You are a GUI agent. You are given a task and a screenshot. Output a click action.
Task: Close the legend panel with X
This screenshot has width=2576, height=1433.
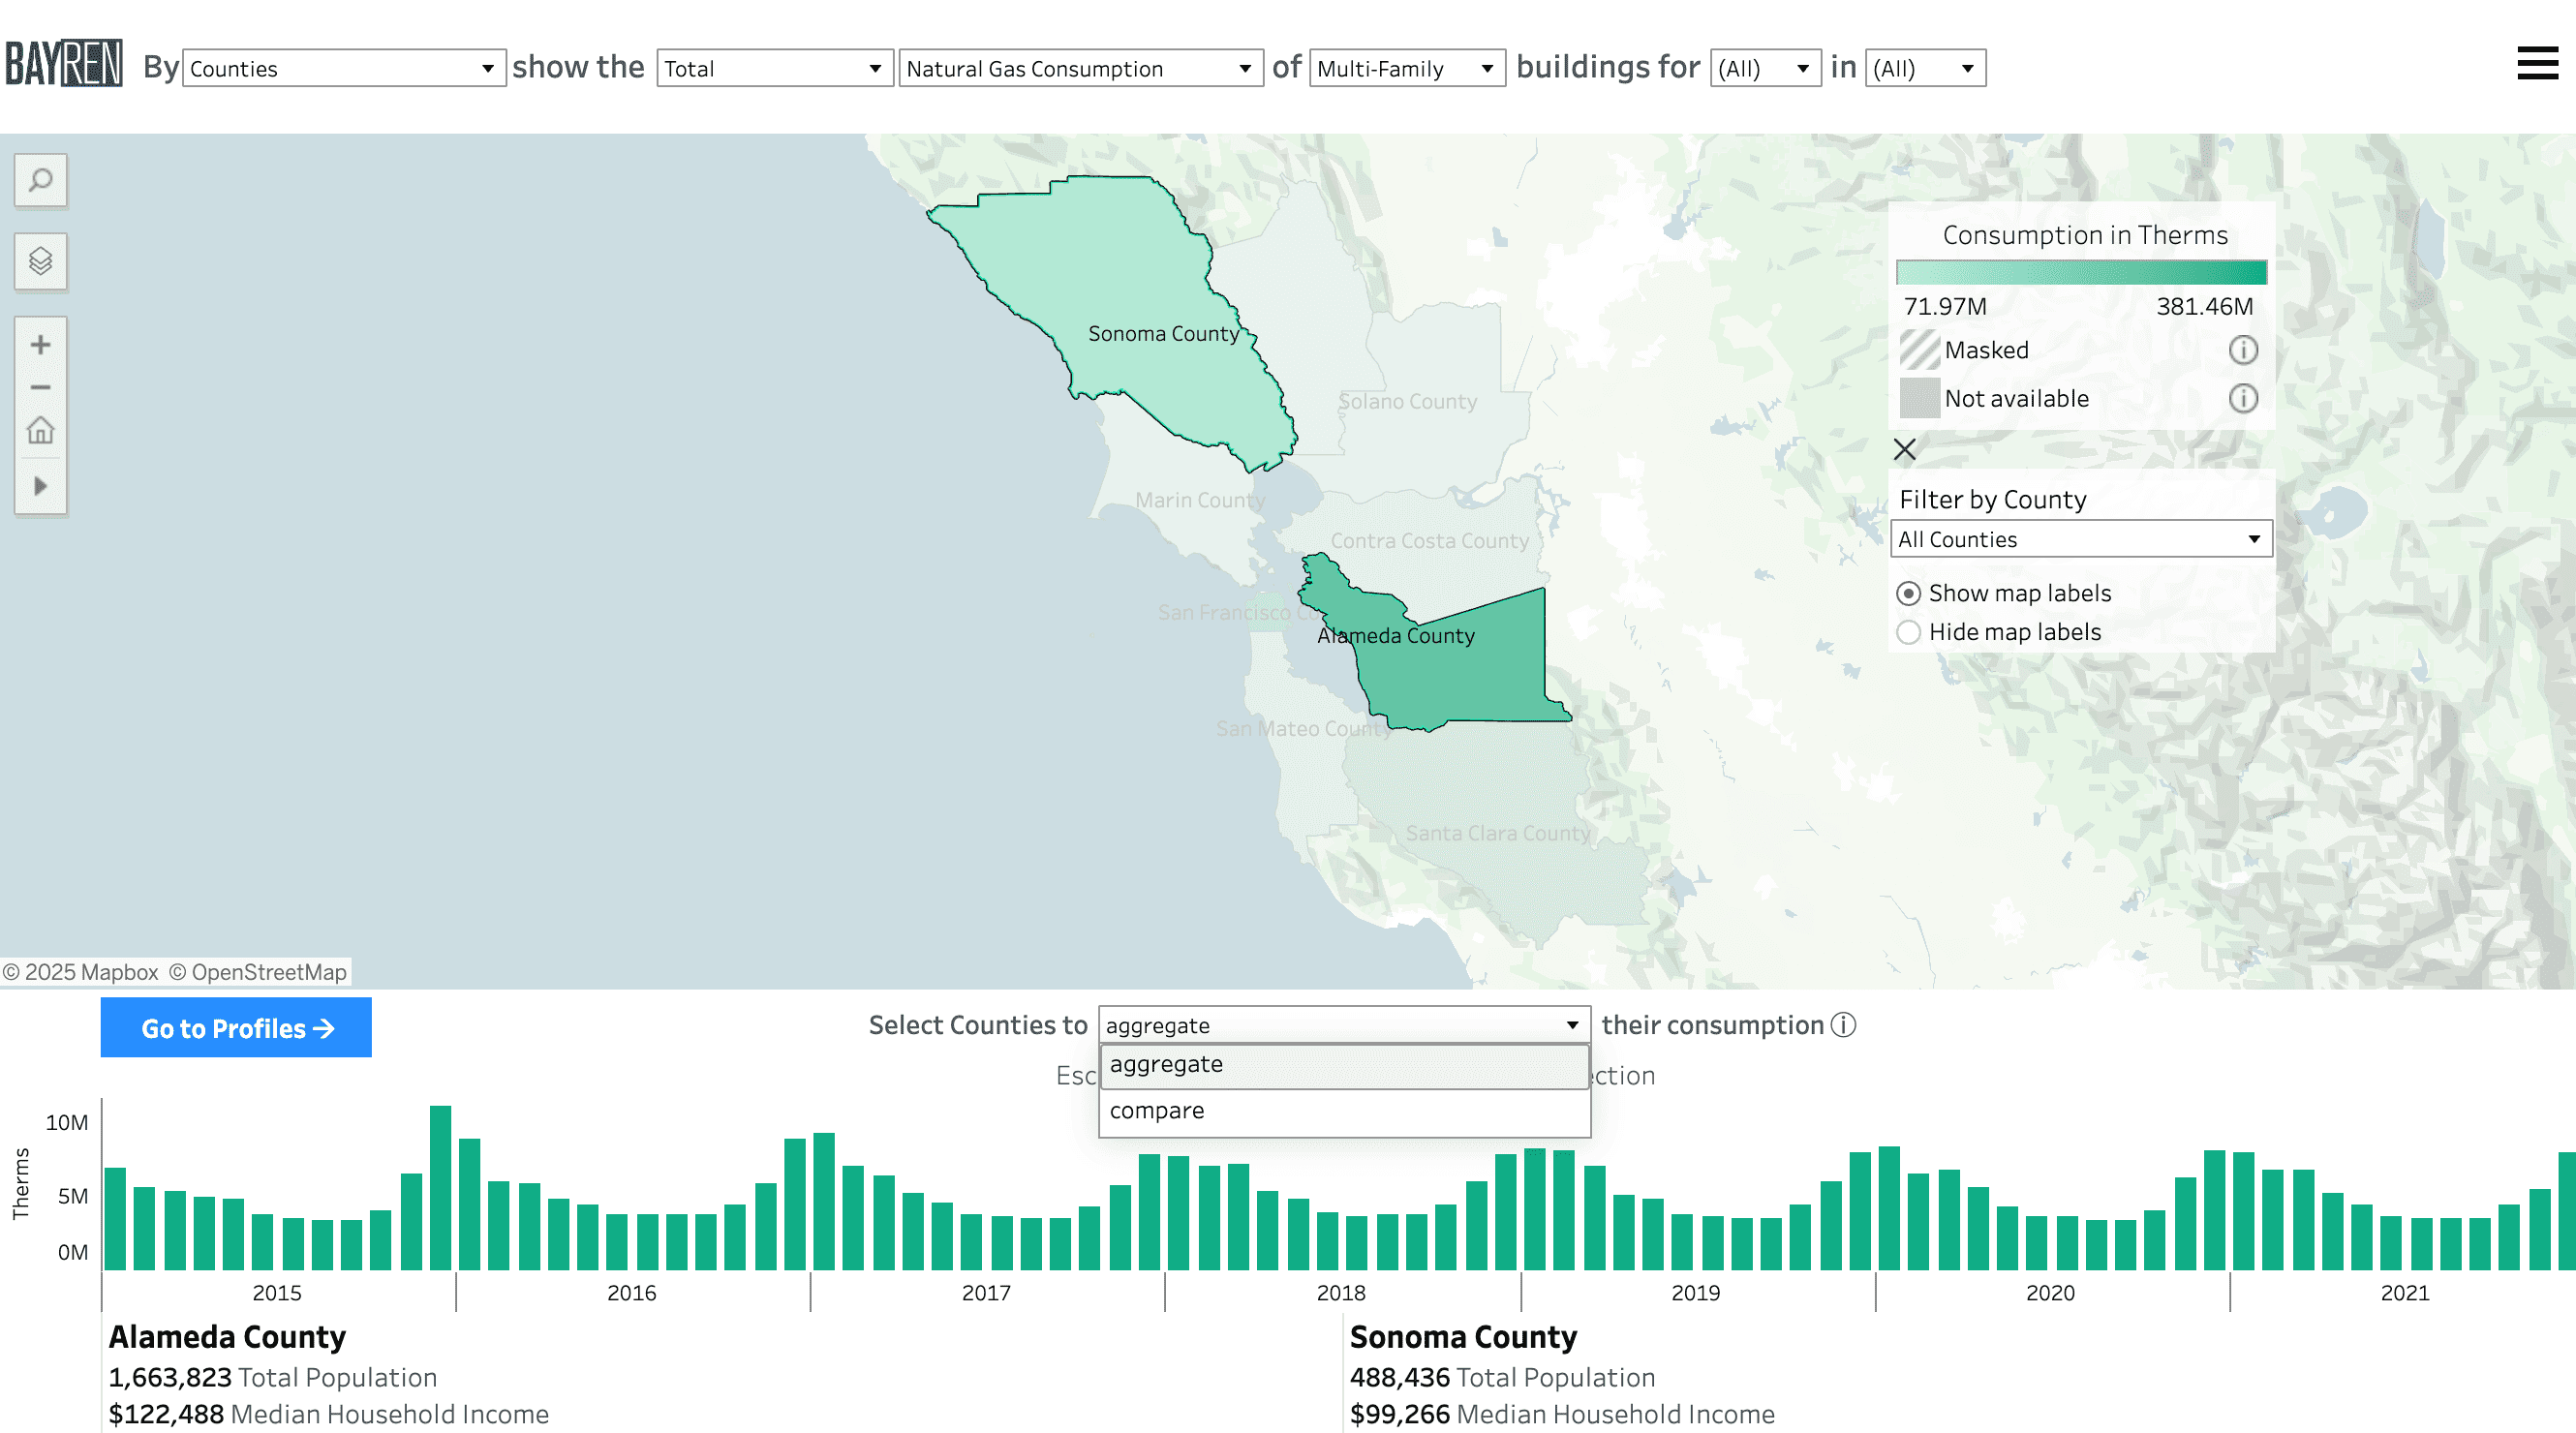pos(1905,449)
